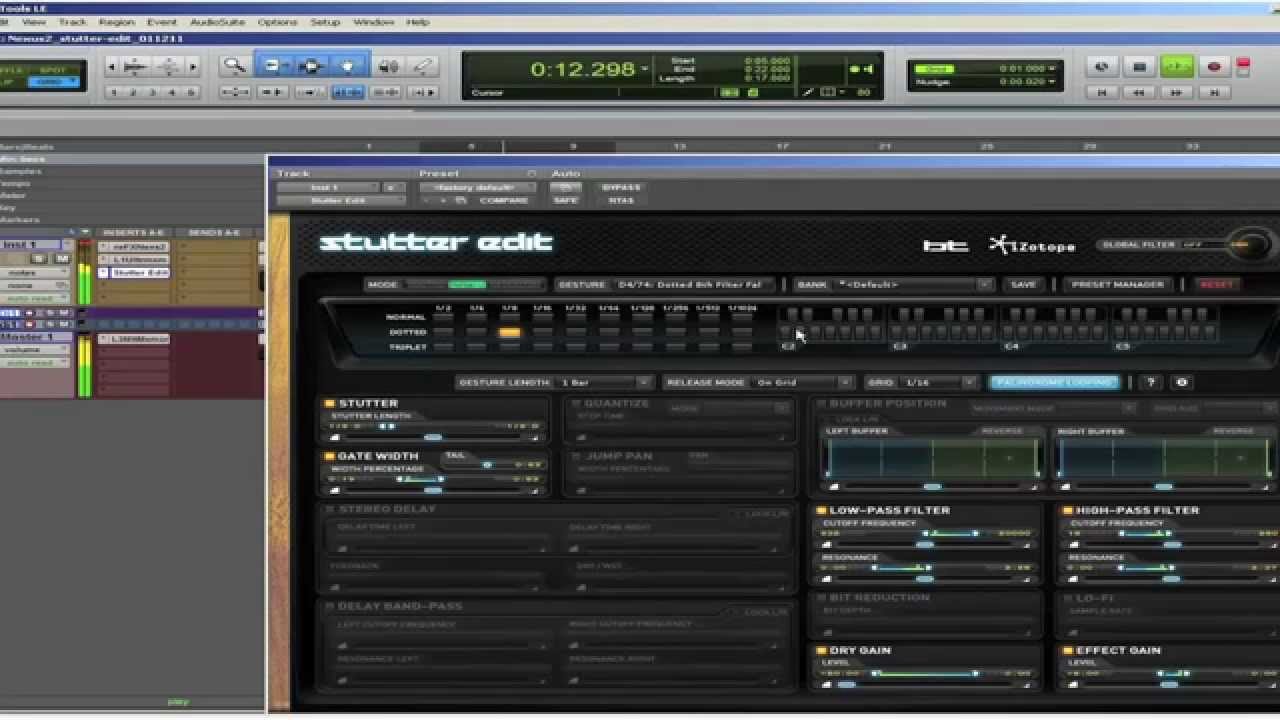Select the Scrubber speaker tool

point(389,66)
